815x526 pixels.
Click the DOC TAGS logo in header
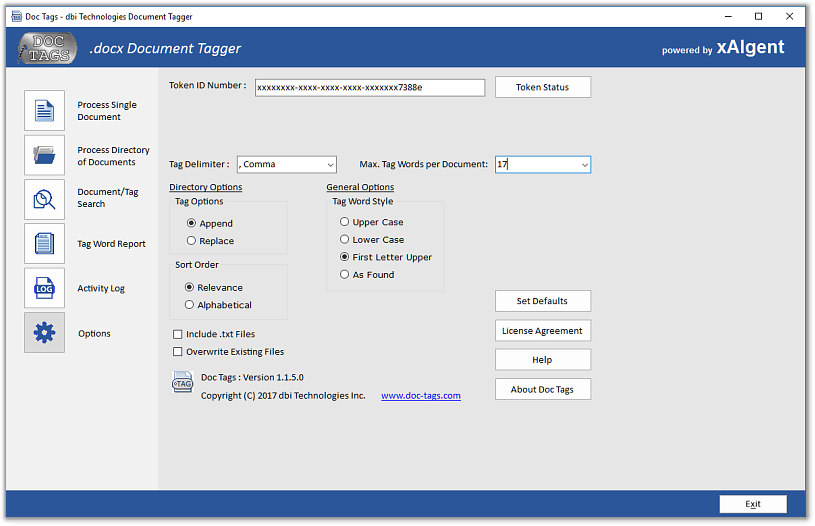(x=47, y=48)
